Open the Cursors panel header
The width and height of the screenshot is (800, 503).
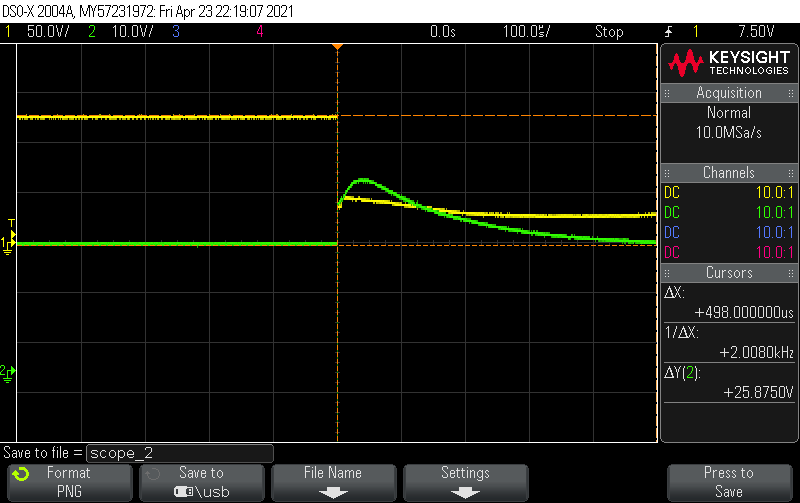pos(729,274)
